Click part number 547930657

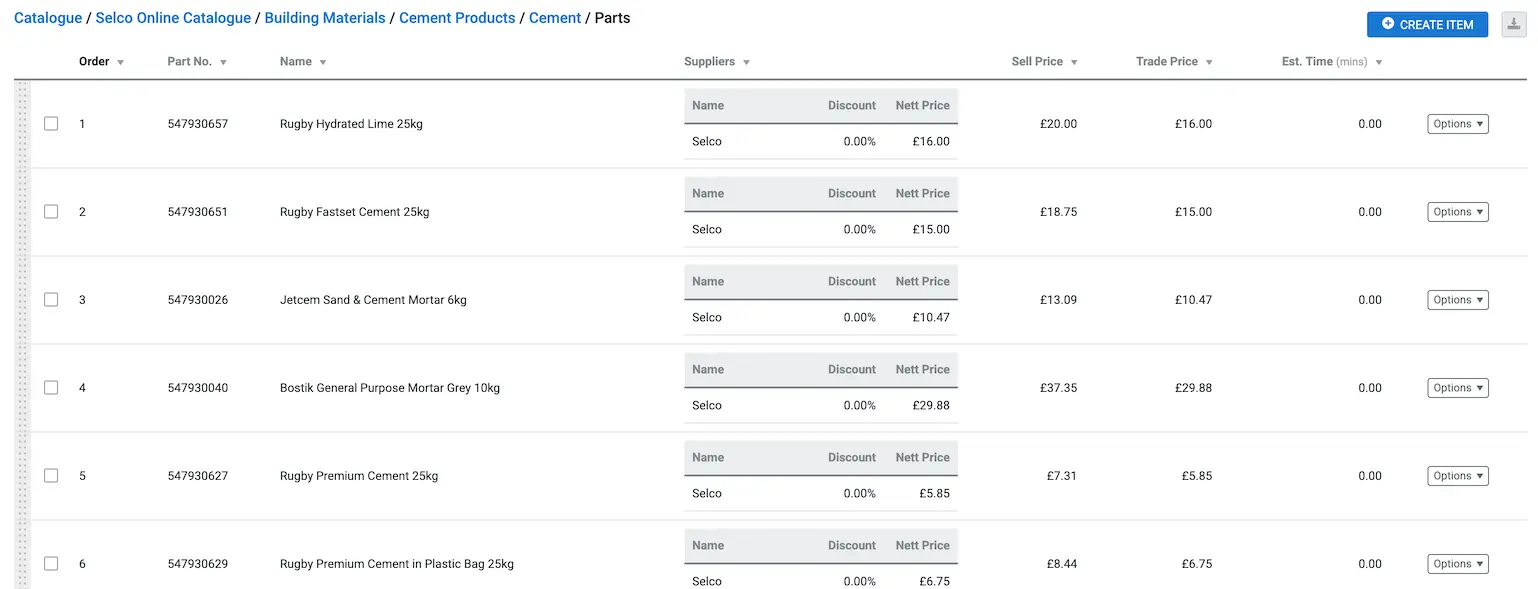tap(198, 124)
